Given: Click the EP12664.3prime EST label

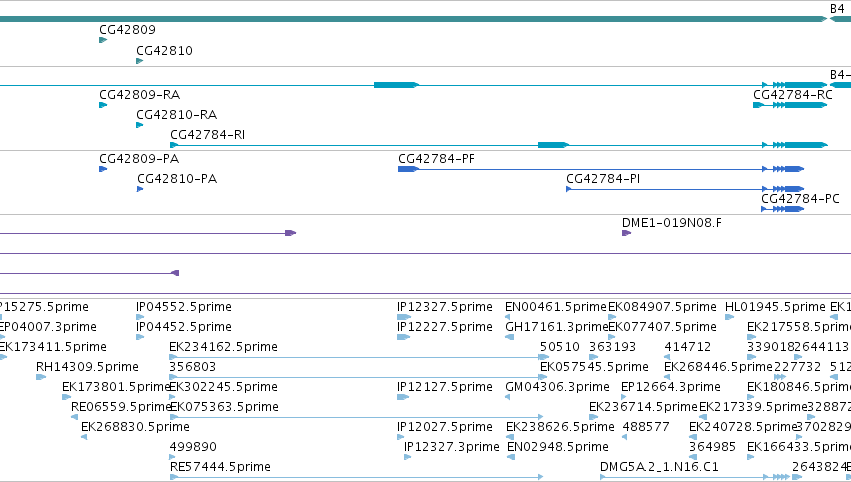Looking at the screenshot, I should coord(671,386).
